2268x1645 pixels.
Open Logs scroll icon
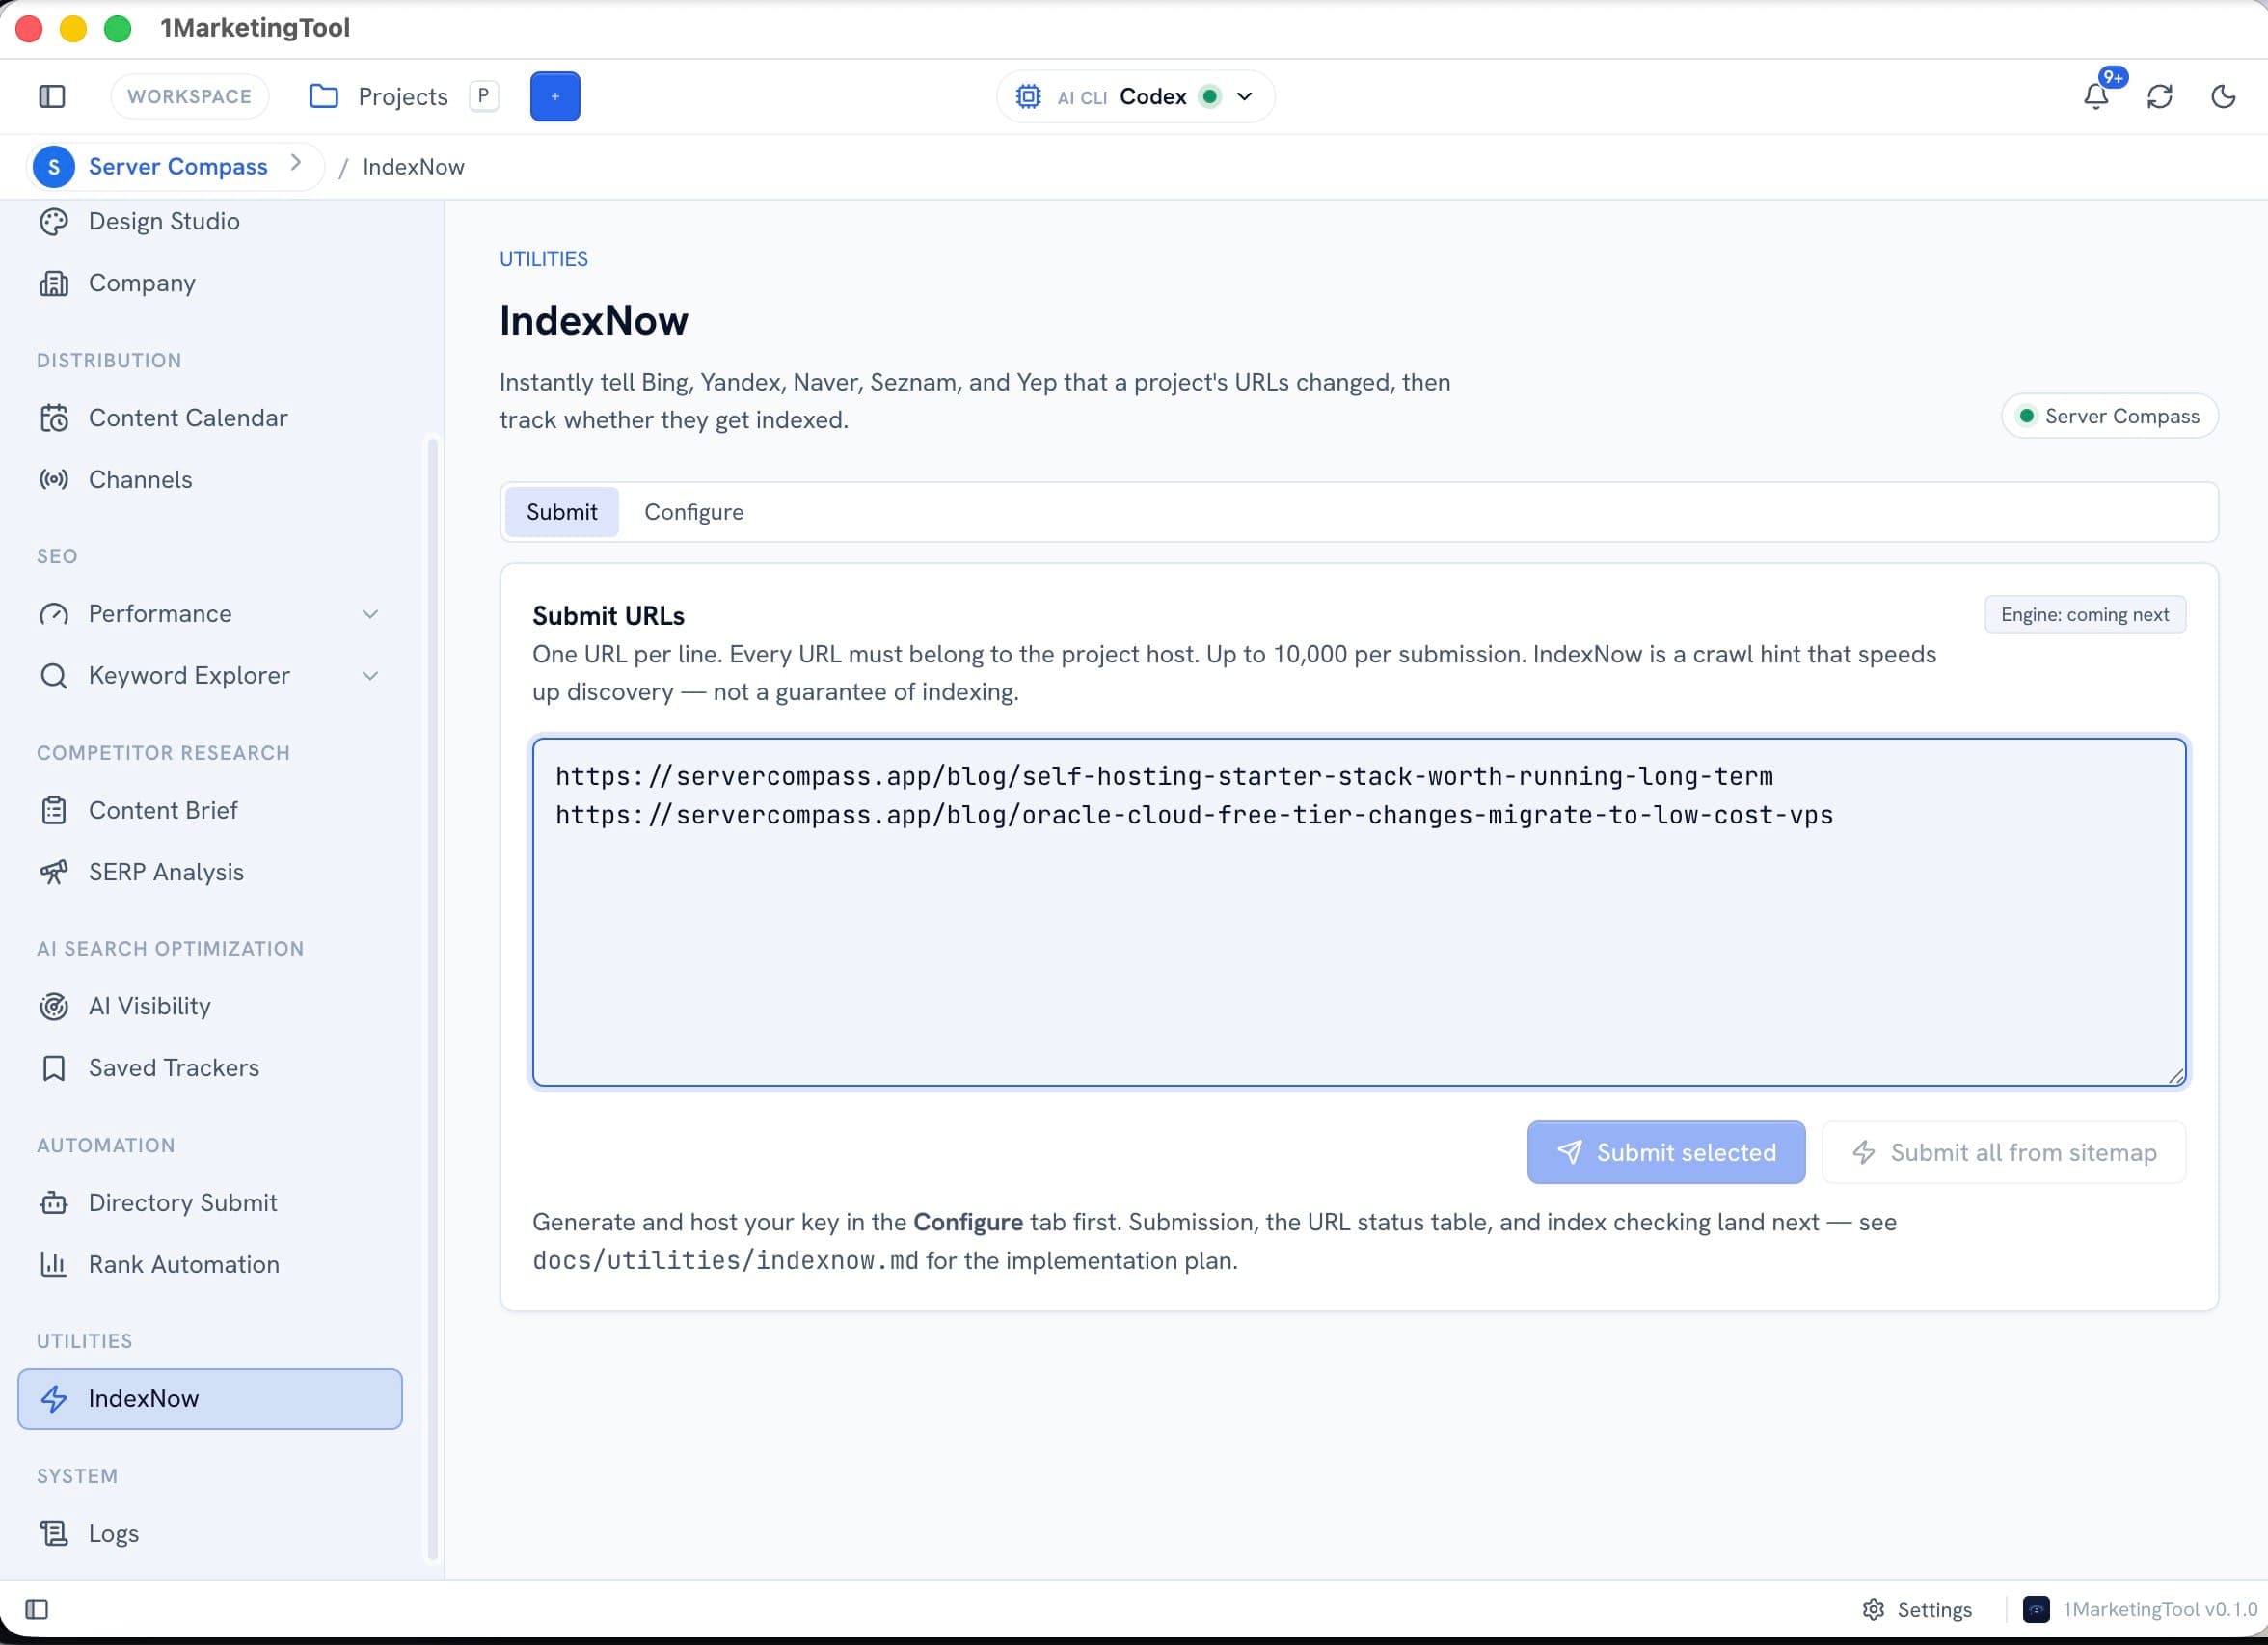[x=54, y=1533]
